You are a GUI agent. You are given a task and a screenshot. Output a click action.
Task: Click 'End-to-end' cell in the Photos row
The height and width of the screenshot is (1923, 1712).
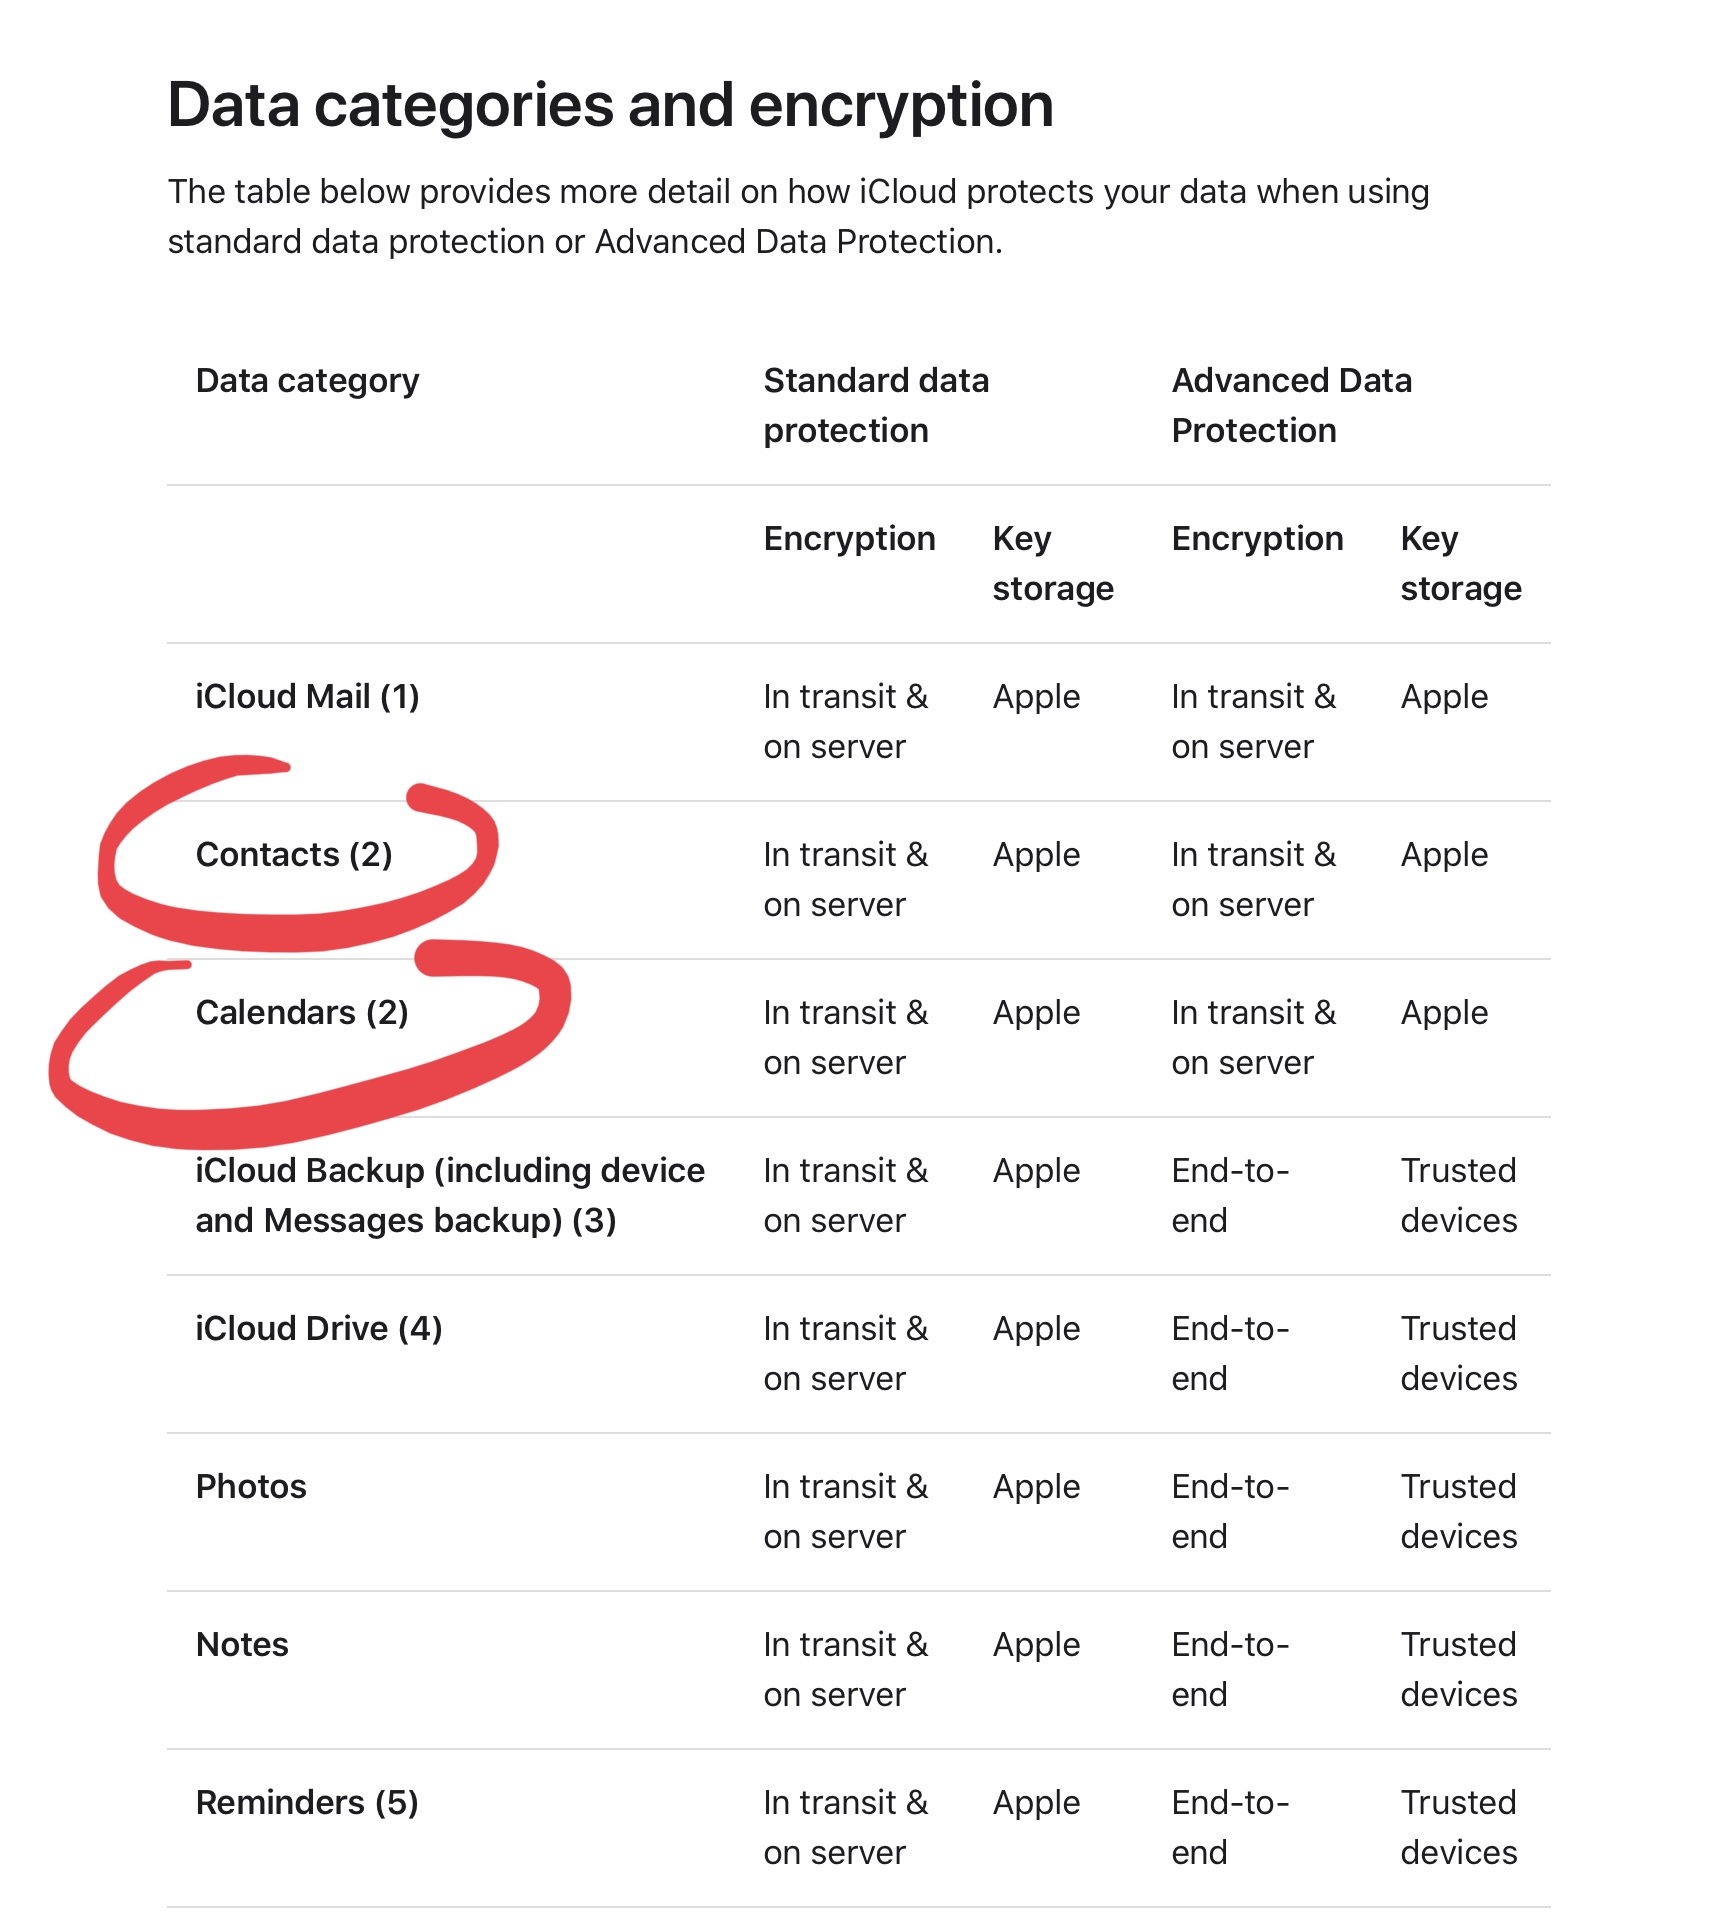pos(1230,1511)
